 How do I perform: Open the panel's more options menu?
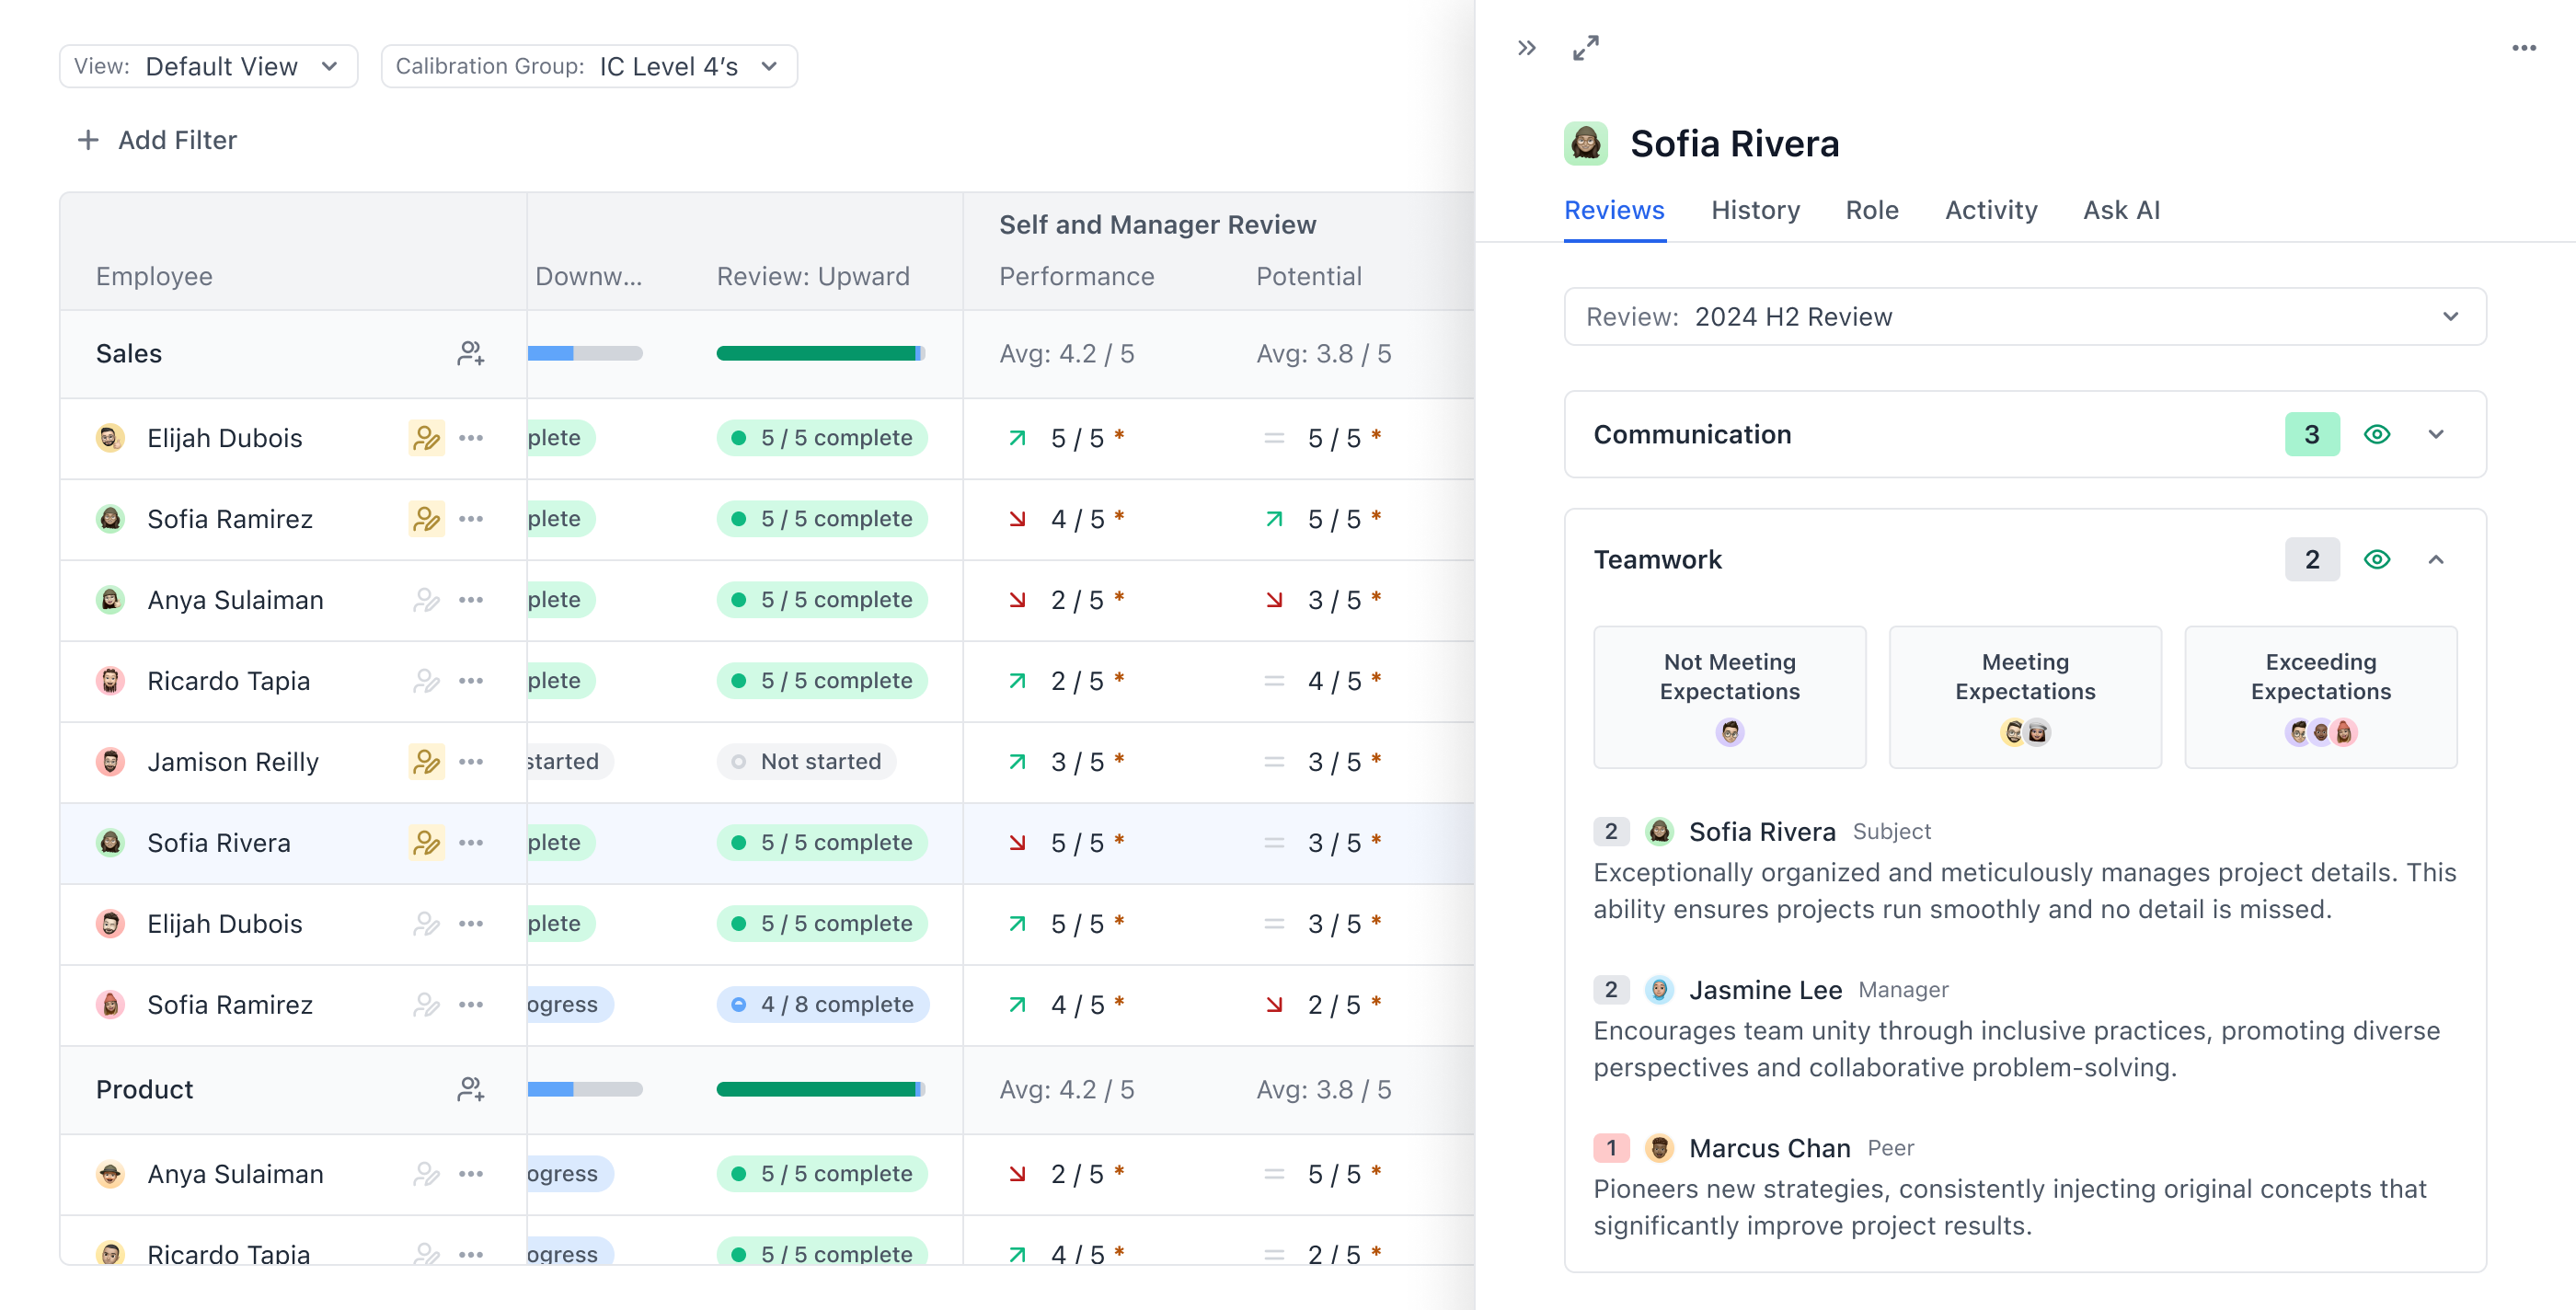point(2523,48)
